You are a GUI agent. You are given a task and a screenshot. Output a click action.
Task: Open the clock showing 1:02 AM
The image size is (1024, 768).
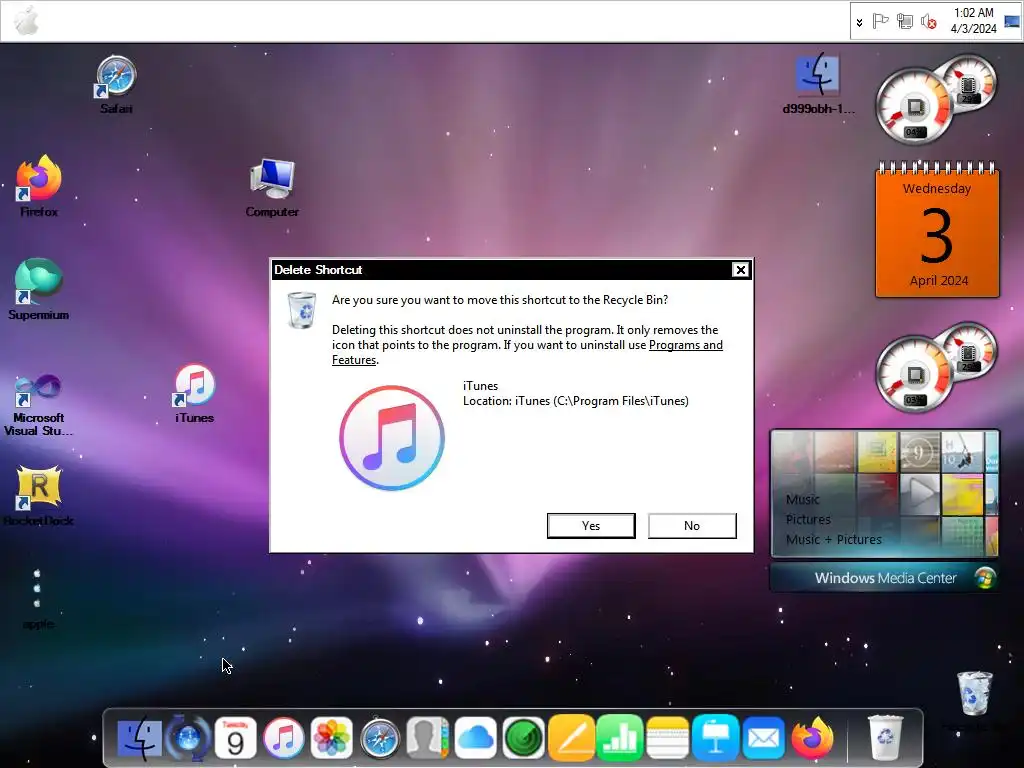tap(973, 21)
